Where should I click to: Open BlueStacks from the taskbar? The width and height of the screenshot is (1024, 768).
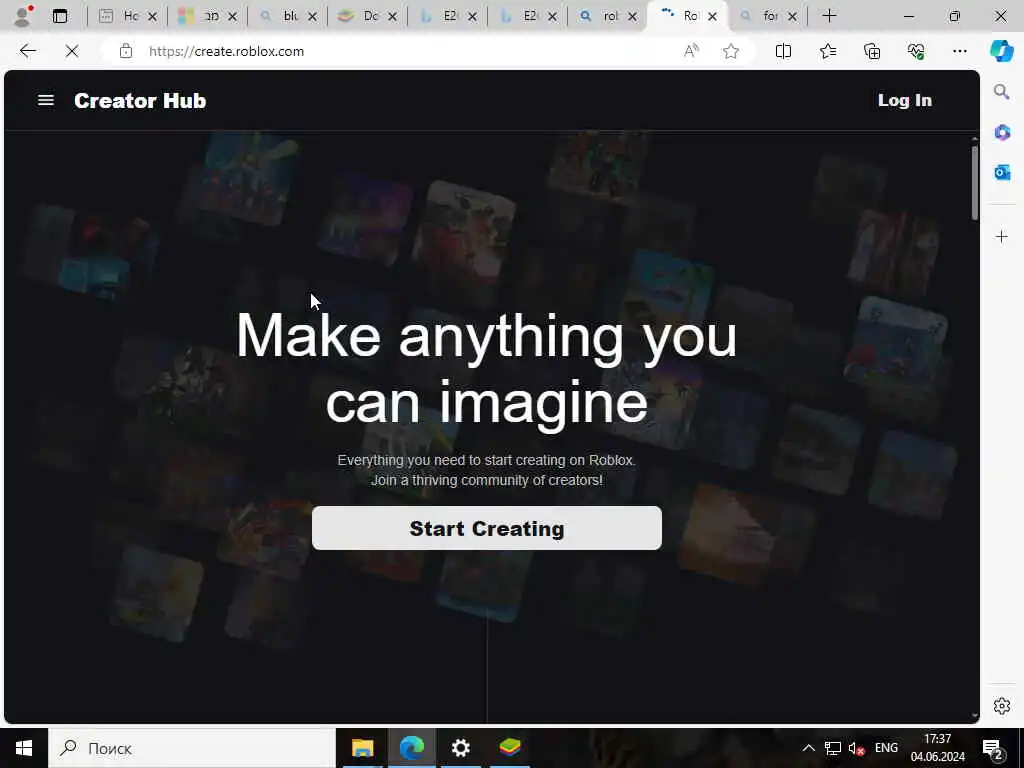[x=509, y=748]
